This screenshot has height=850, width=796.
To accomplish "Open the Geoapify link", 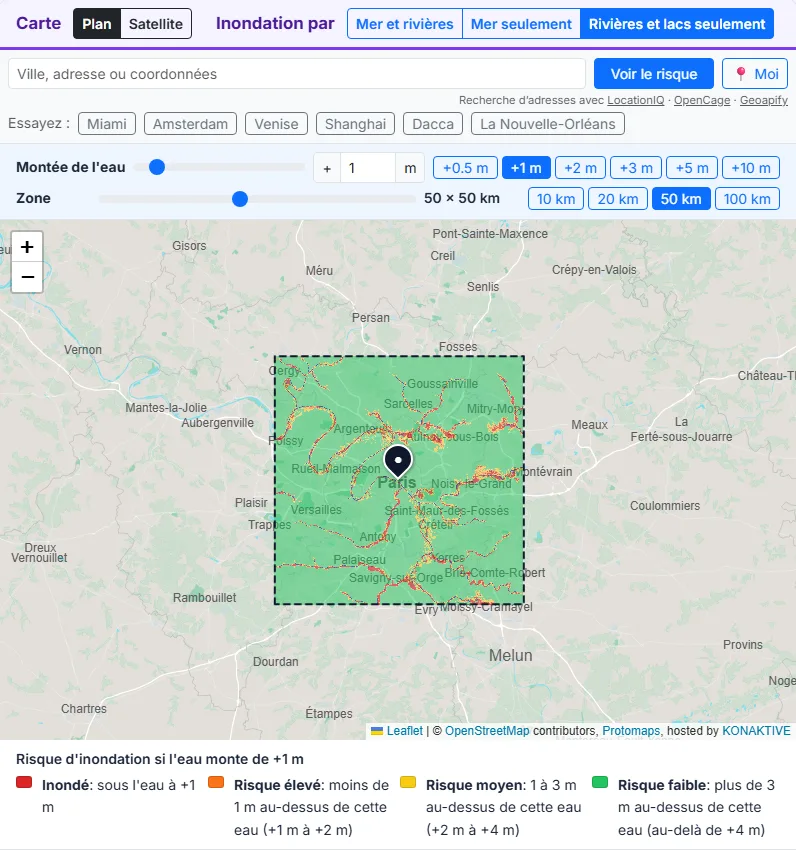I will pos(763,100).
